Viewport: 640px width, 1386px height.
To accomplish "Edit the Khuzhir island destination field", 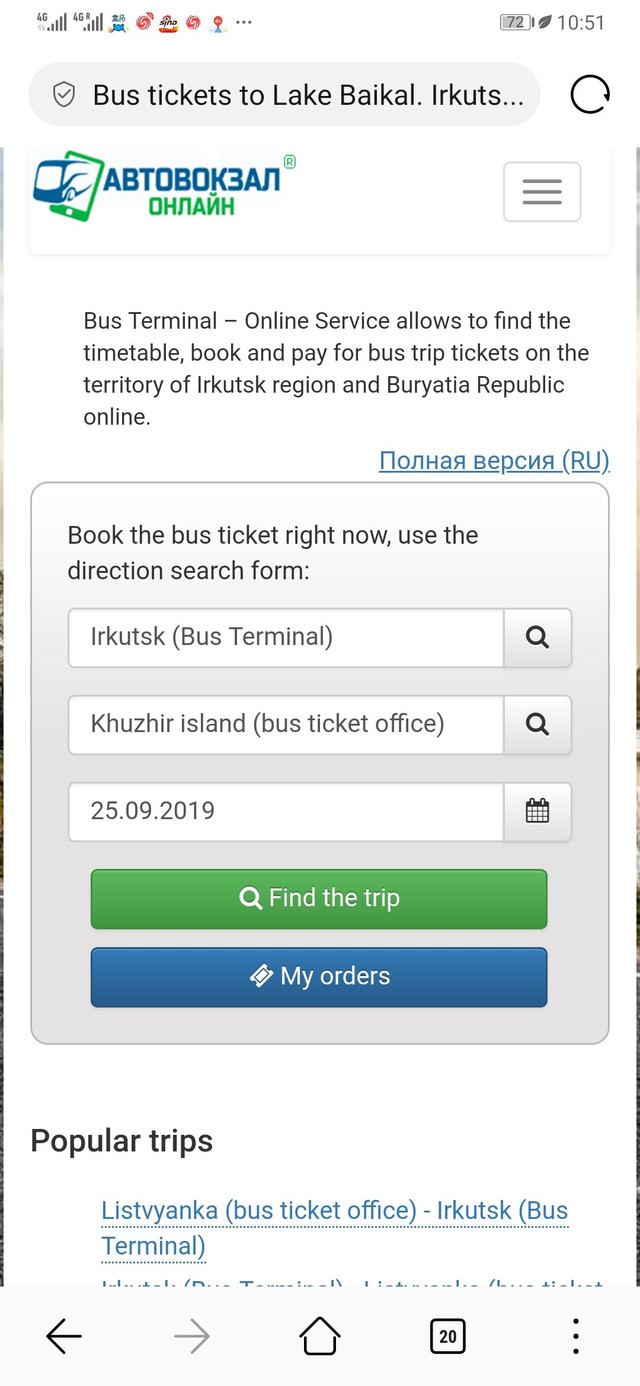I will pyautogui.click(x=286, y=724).
